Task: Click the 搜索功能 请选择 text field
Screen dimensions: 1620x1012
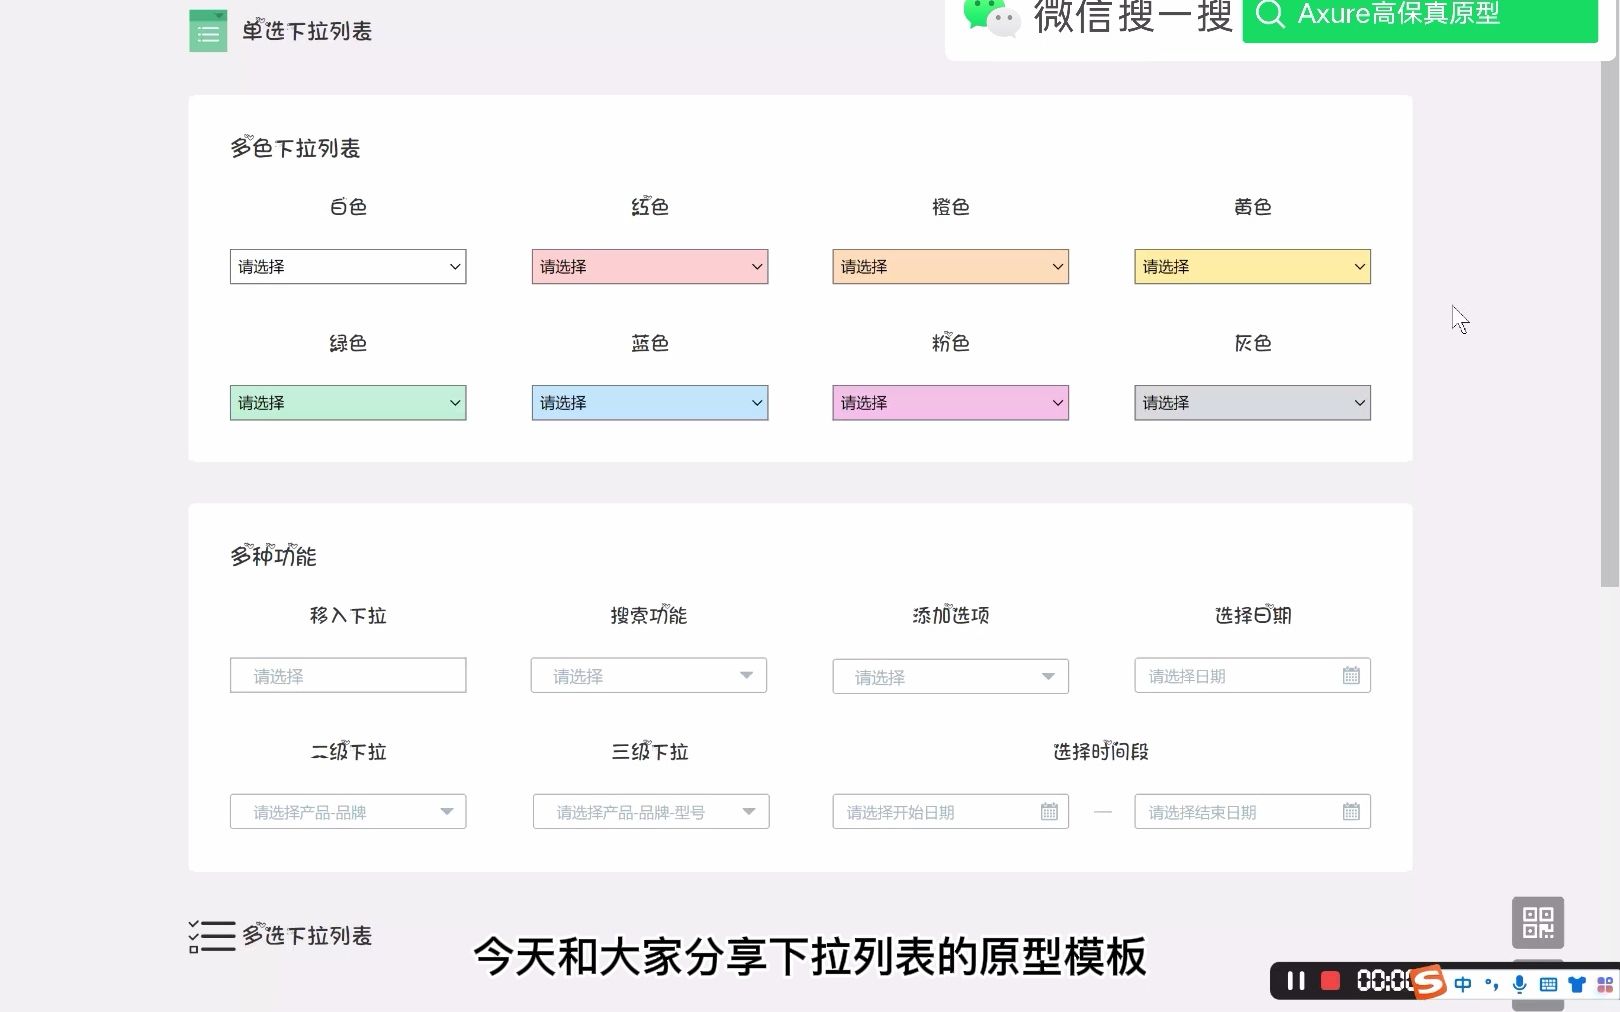Action: (x=649, y=676)
